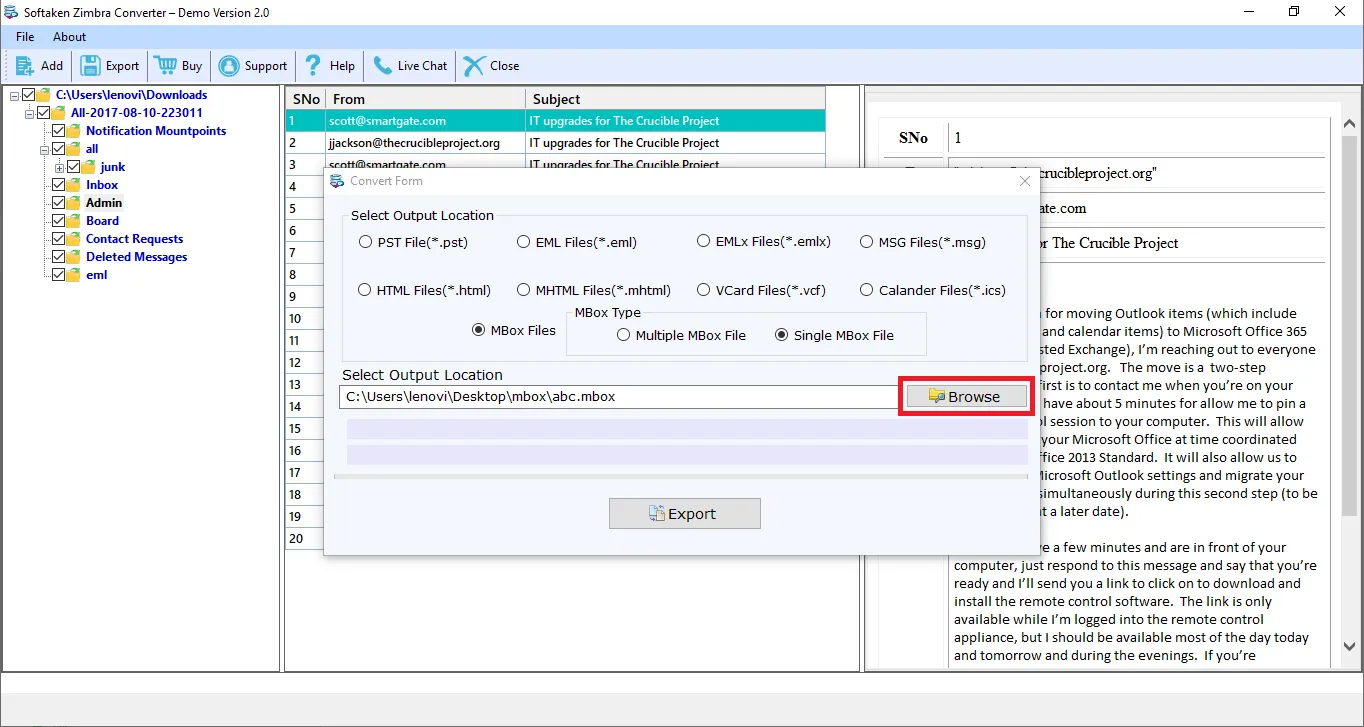
Task: Expand the junk folder node
Action: tap(59, 167)
